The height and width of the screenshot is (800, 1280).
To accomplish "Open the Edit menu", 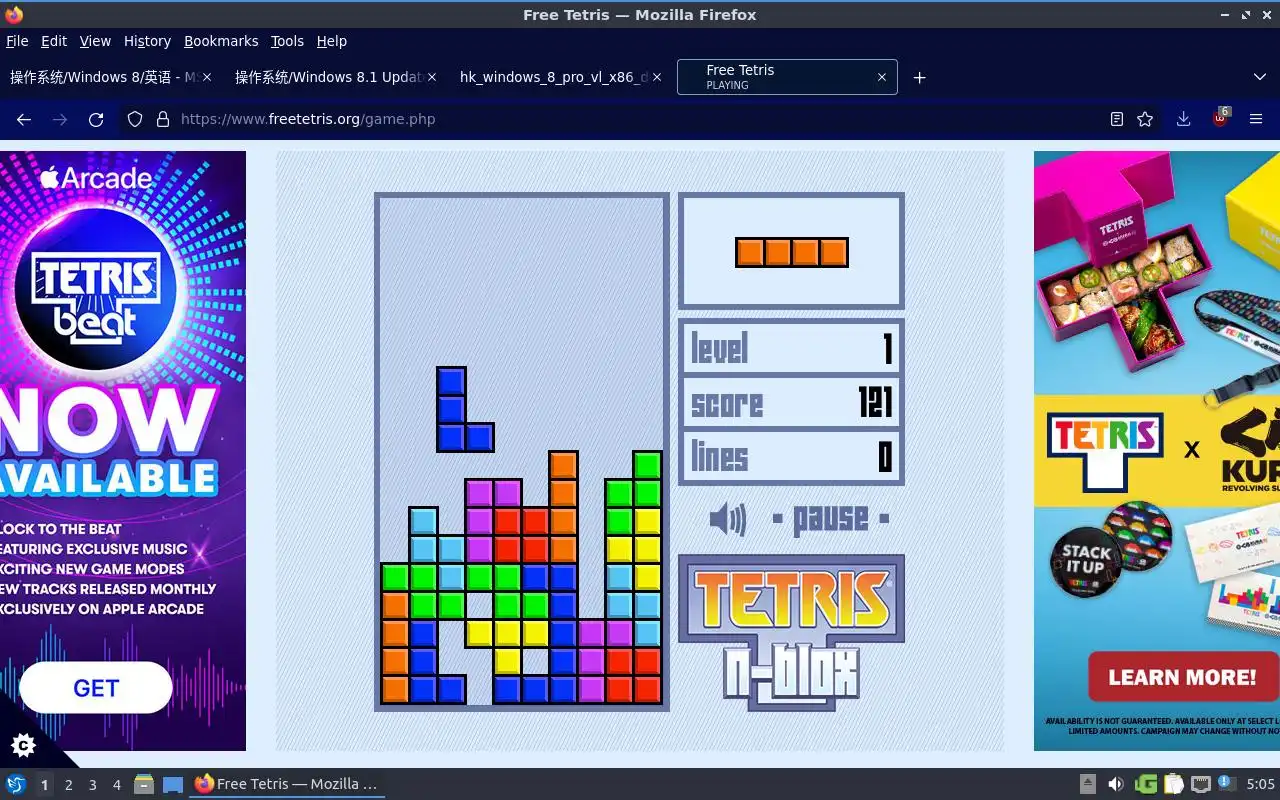I will point(54,41).
